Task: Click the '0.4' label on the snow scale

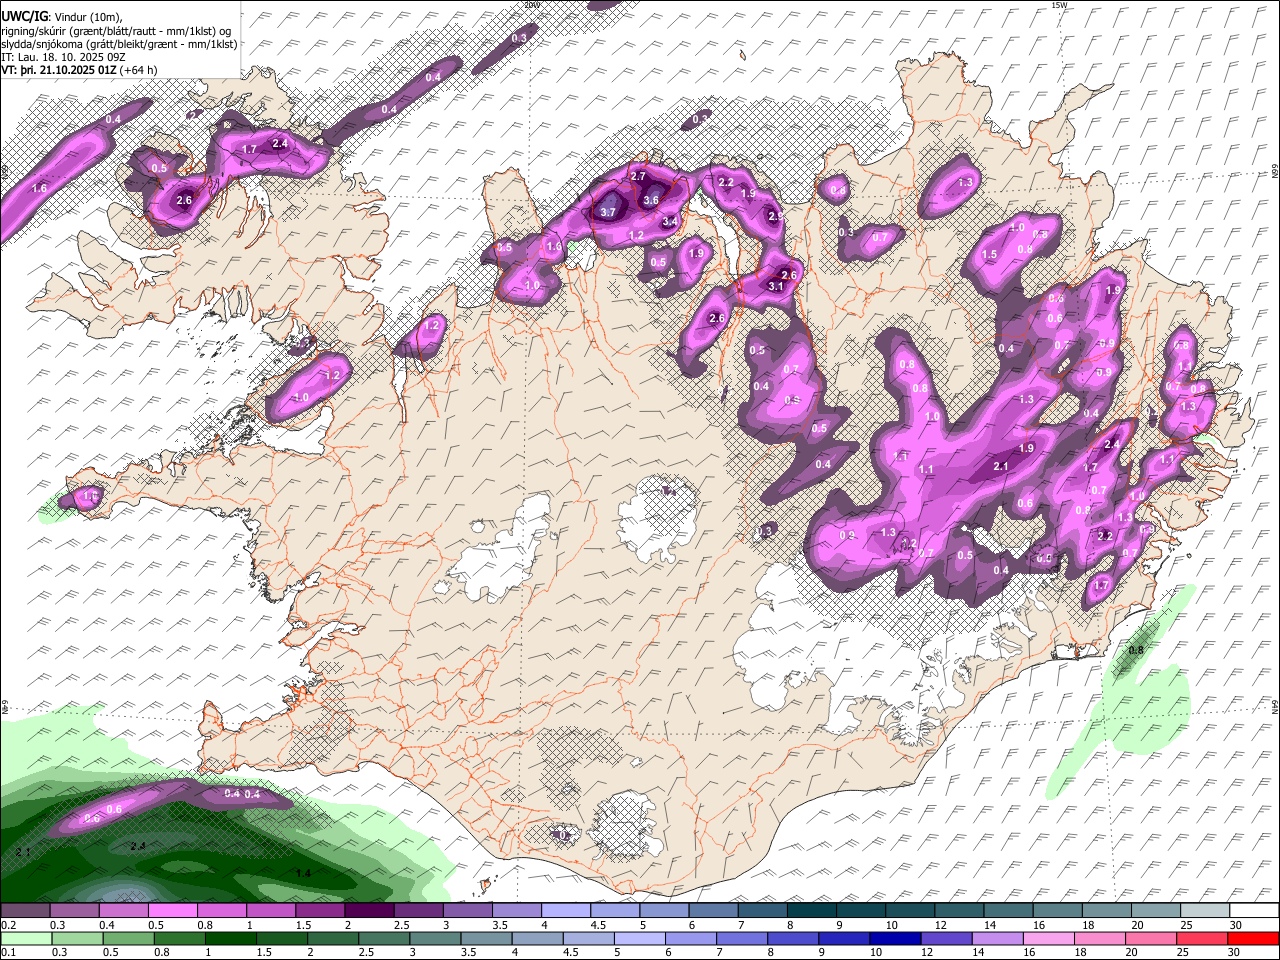Action: pos(107,925)
